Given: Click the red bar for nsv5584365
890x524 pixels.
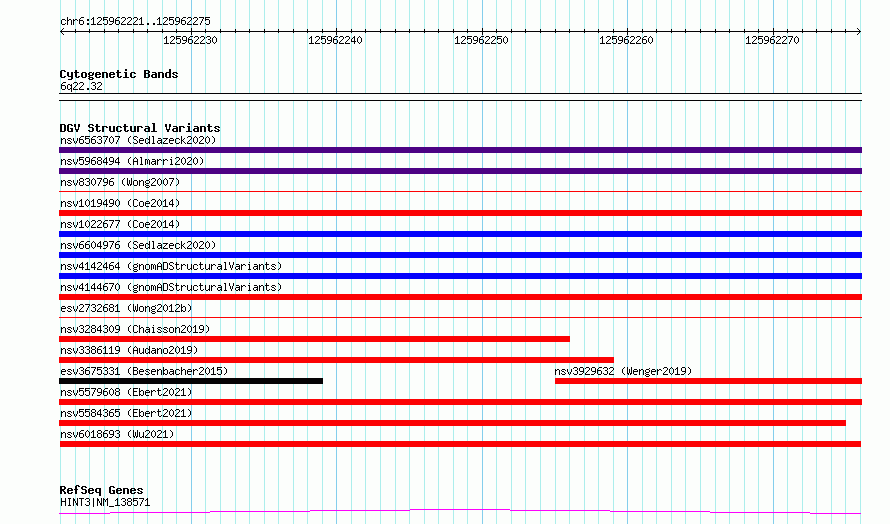Looking at the screenshot, I should click(452, 423).
